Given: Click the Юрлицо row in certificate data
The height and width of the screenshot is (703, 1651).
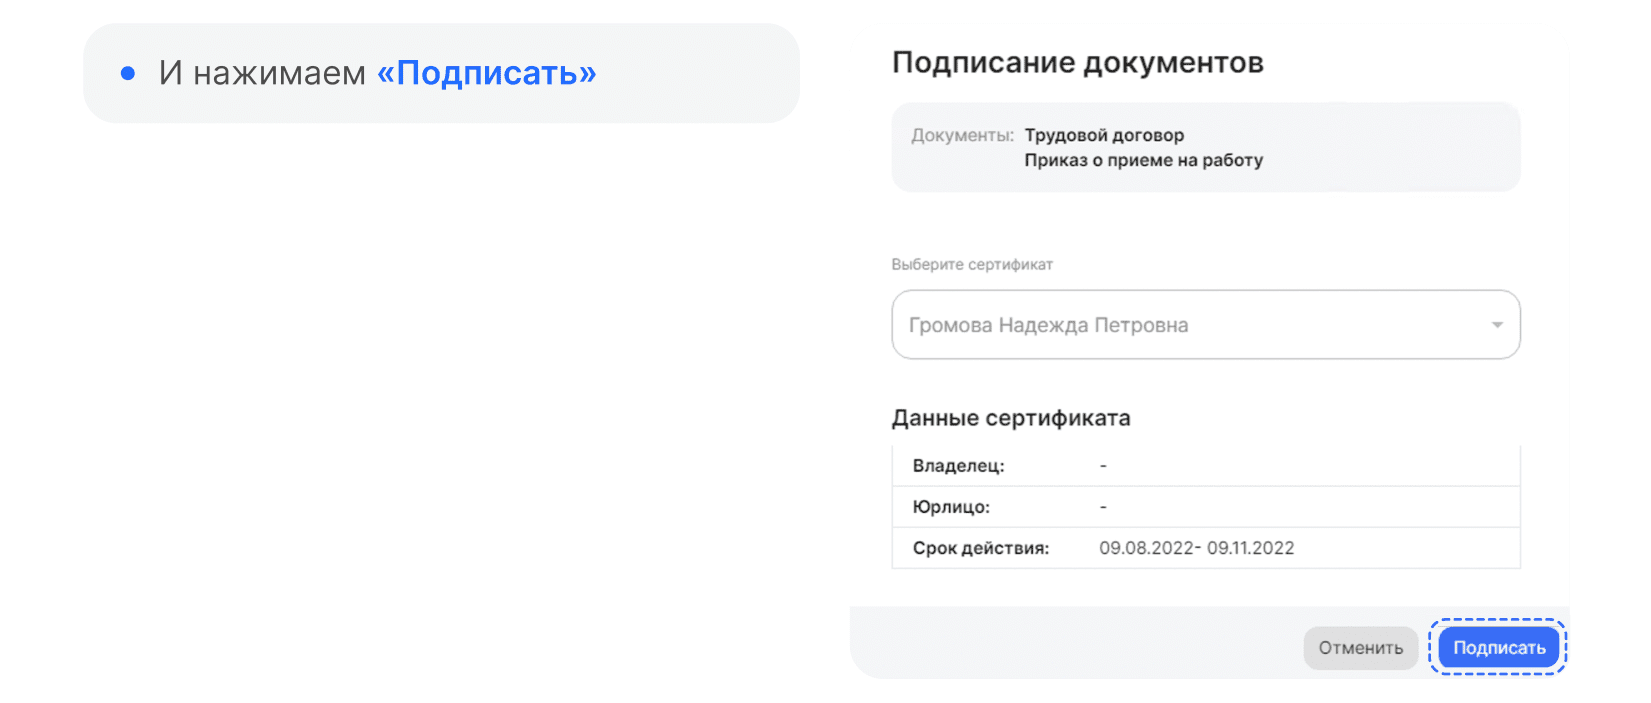Looking at the screenshot, I should click(1205, 507).
